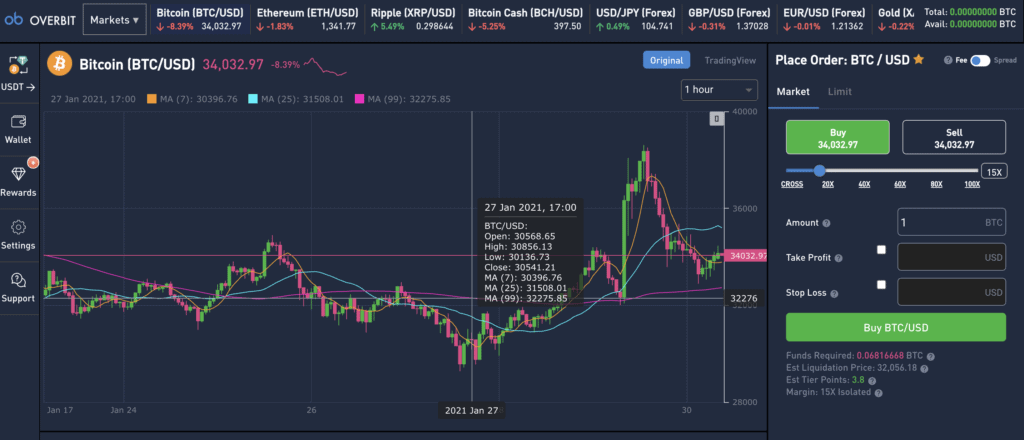Click the 32276 price label on axis
Screen dimensions: 1024x440
point(744,298)
